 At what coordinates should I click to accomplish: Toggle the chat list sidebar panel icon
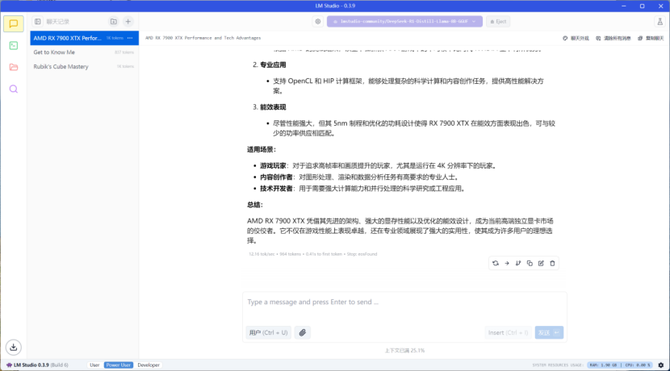(38, 21)
